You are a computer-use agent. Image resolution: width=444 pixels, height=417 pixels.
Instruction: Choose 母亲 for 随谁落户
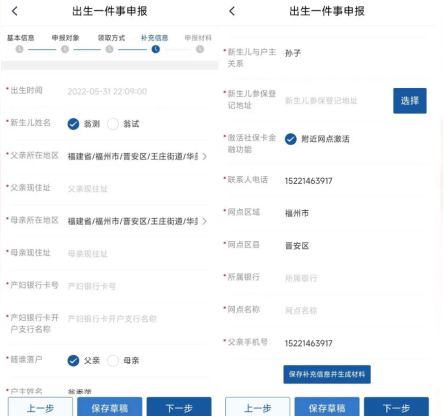click(113, 360)
